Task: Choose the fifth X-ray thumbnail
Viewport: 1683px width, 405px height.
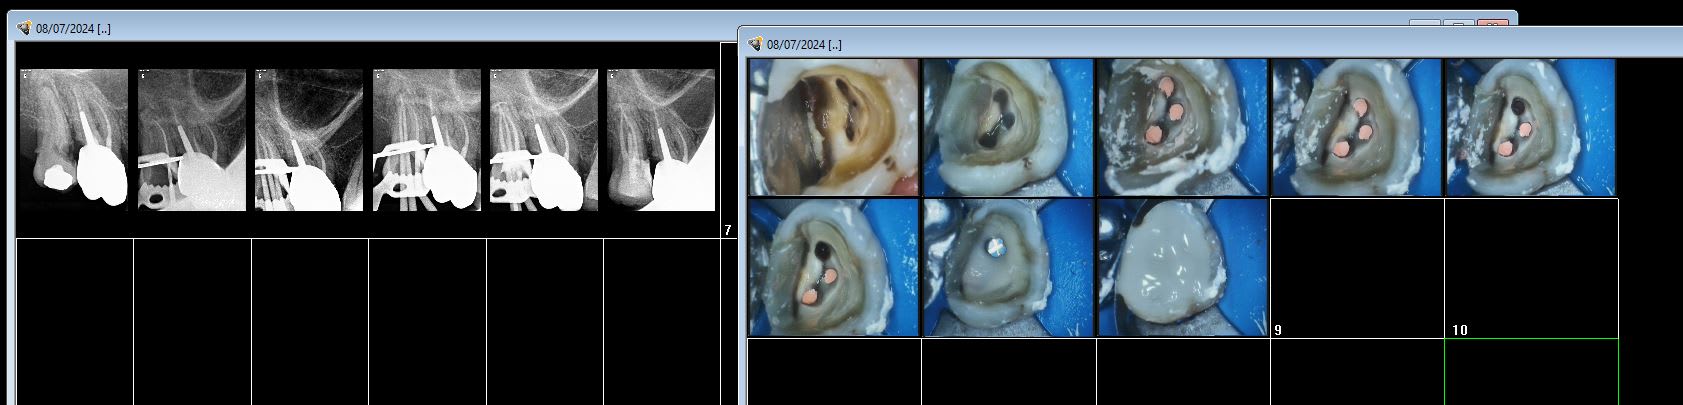Action: click(x=544, y=139)
